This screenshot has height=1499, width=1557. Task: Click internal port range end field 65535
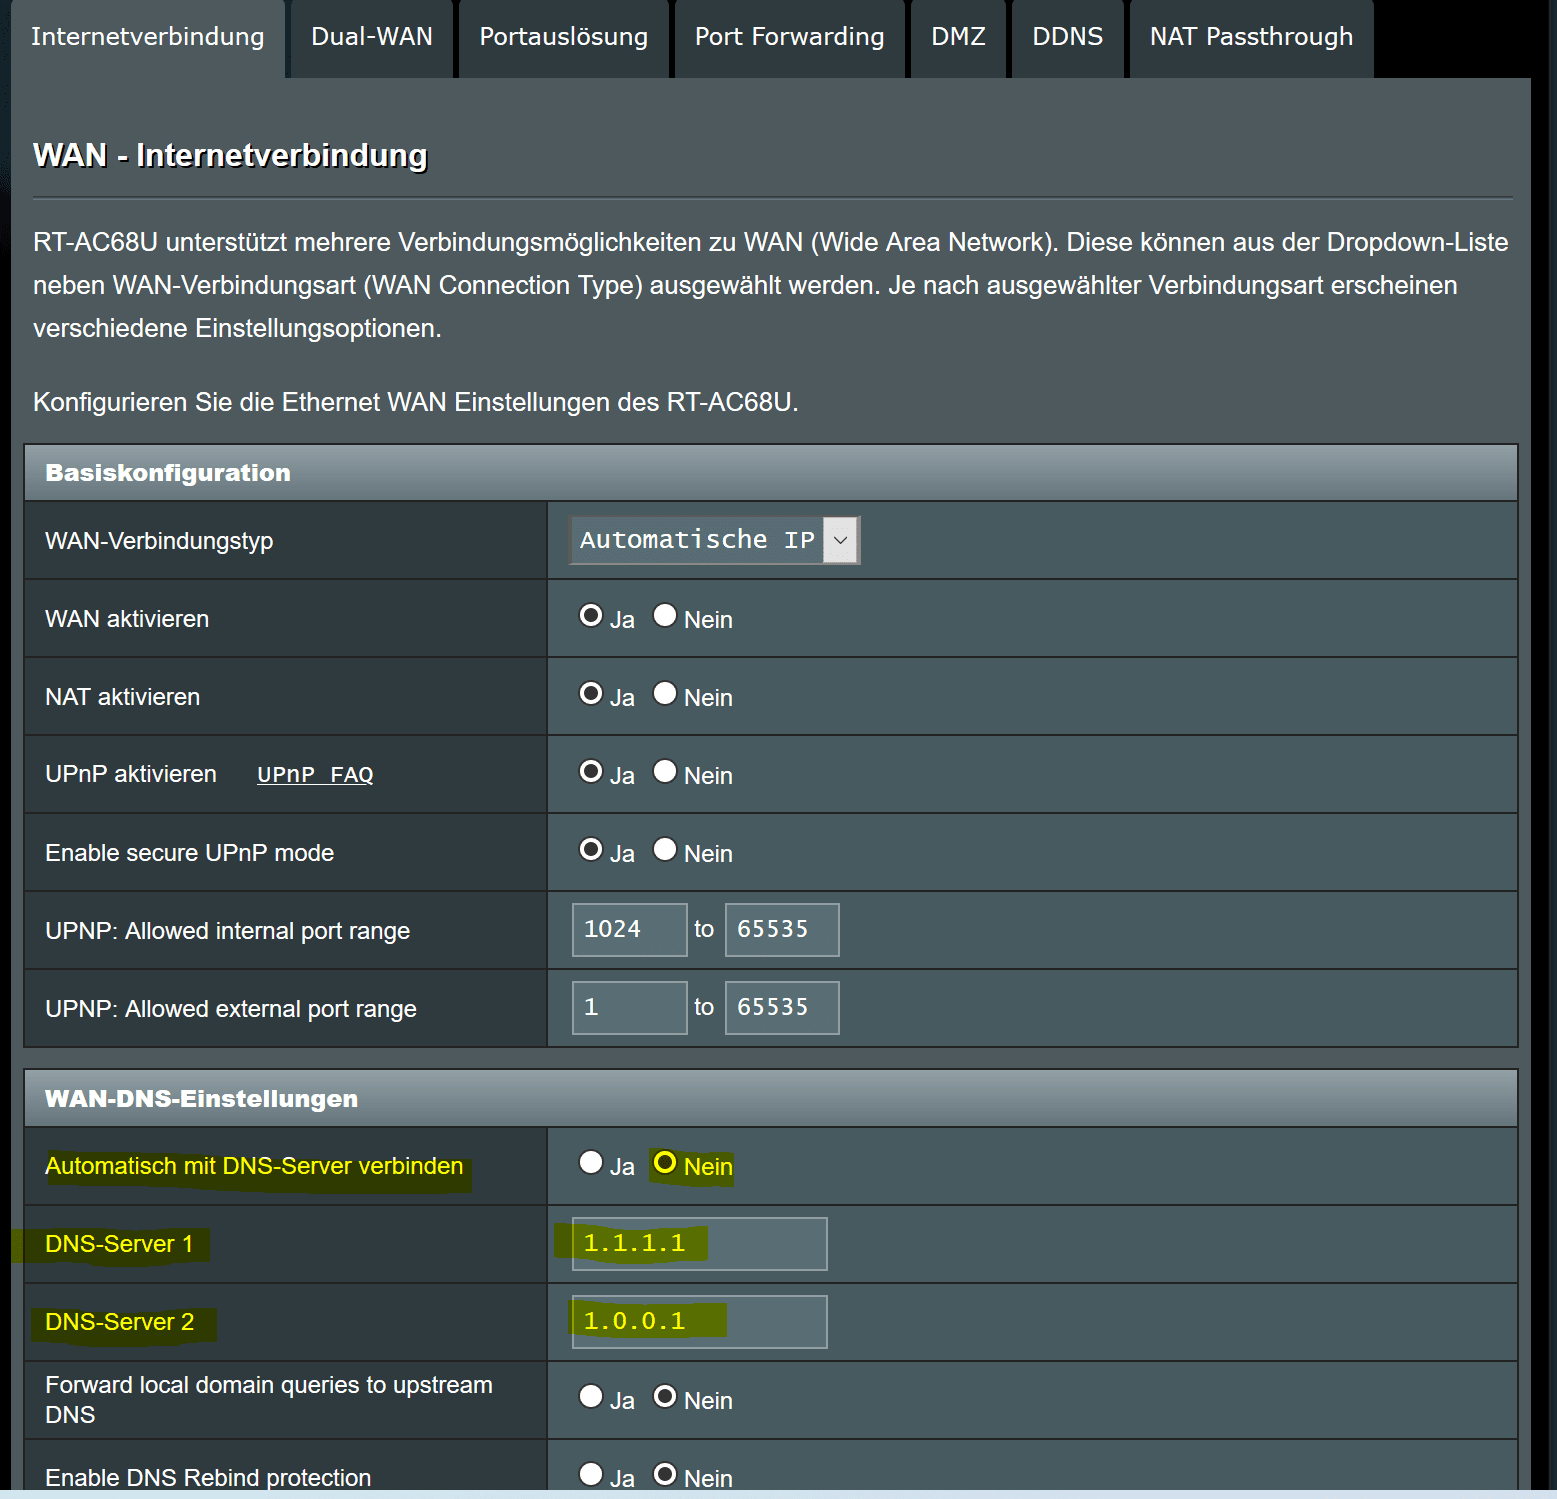coord(782,930)
